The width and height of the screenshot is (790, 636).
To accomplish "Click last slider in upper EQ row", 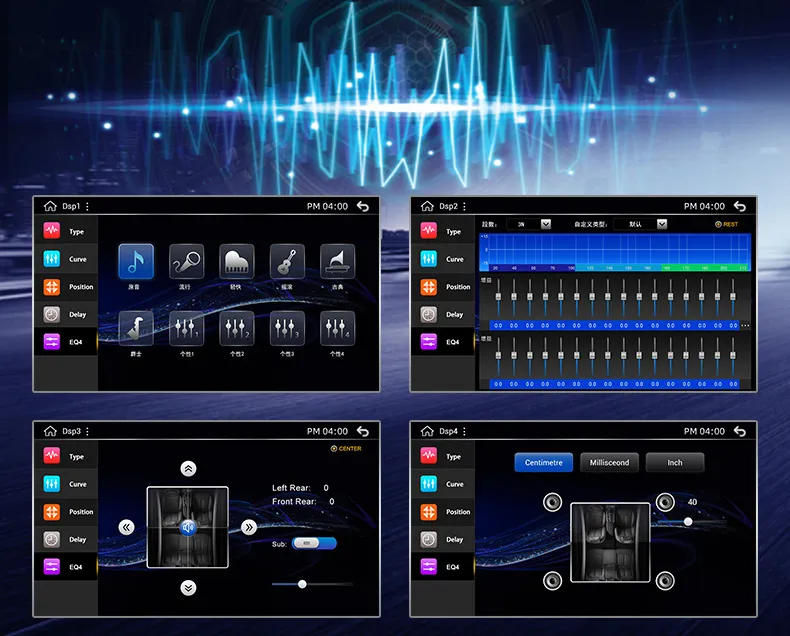I will [733, 297].
